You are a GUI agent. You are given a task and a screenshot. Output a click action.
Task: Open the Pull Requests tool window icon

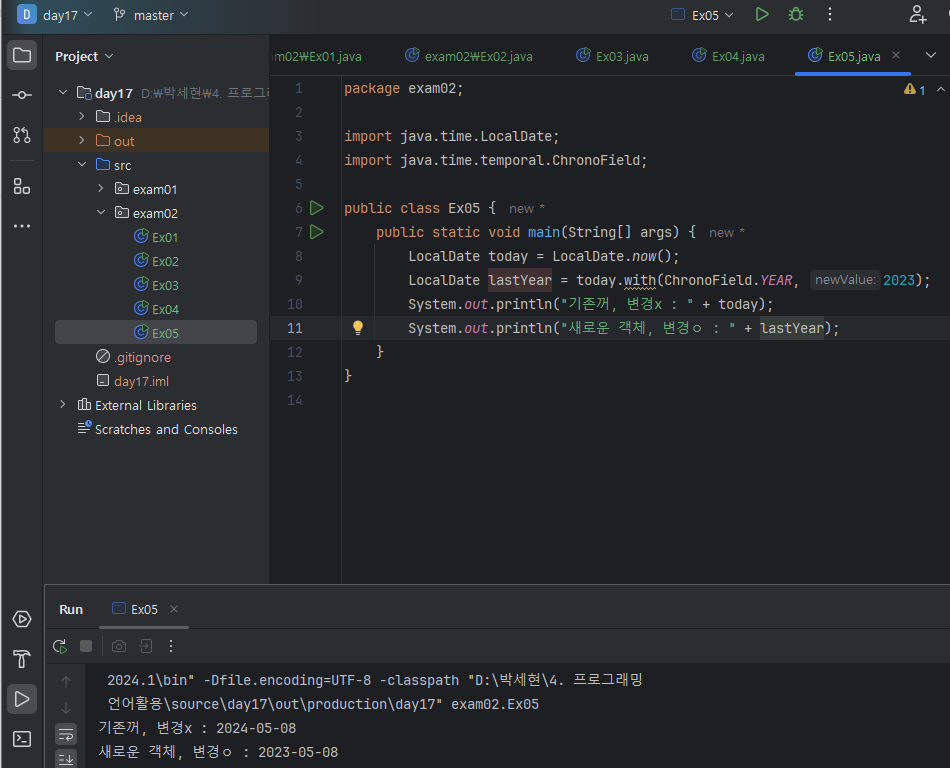22,135
